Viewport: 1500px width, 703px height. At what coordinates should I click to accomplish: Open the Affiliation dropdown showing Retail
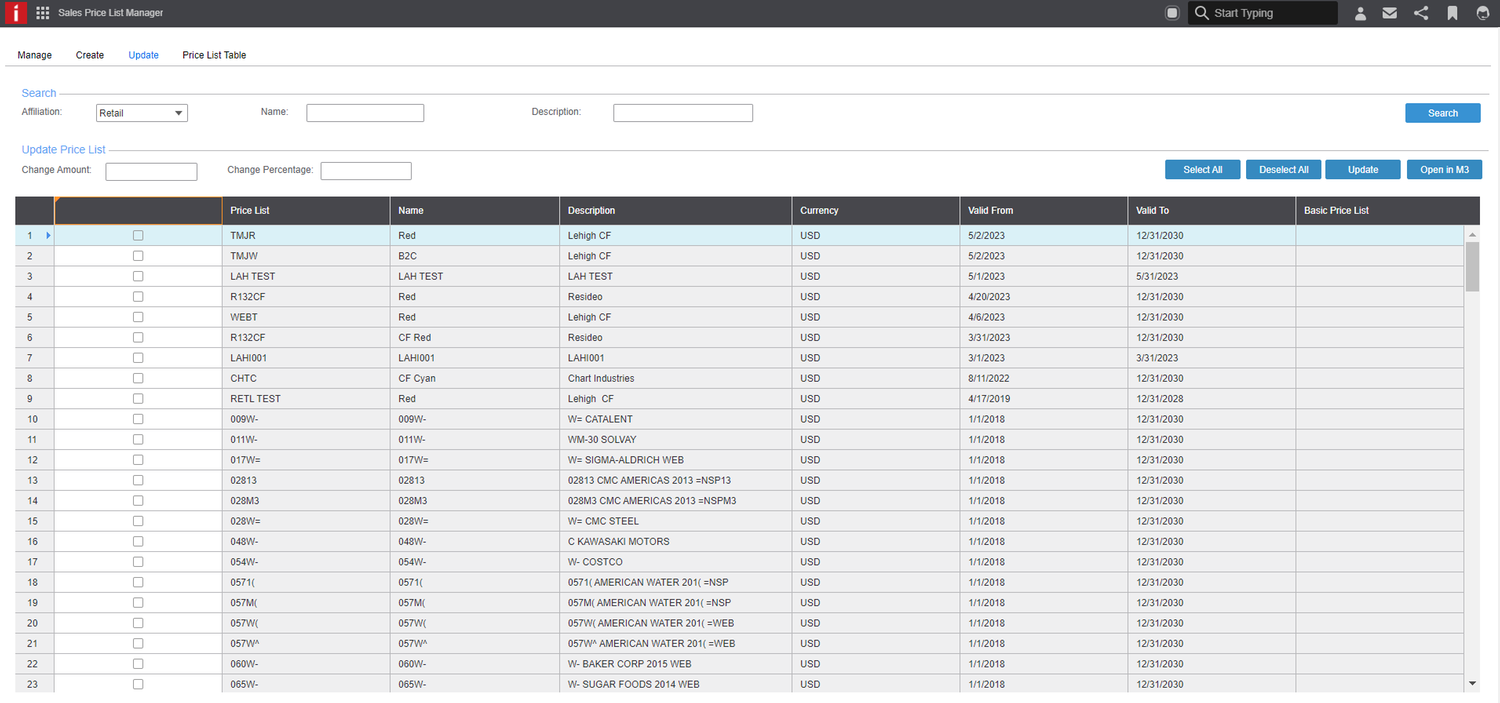[142, 113]
